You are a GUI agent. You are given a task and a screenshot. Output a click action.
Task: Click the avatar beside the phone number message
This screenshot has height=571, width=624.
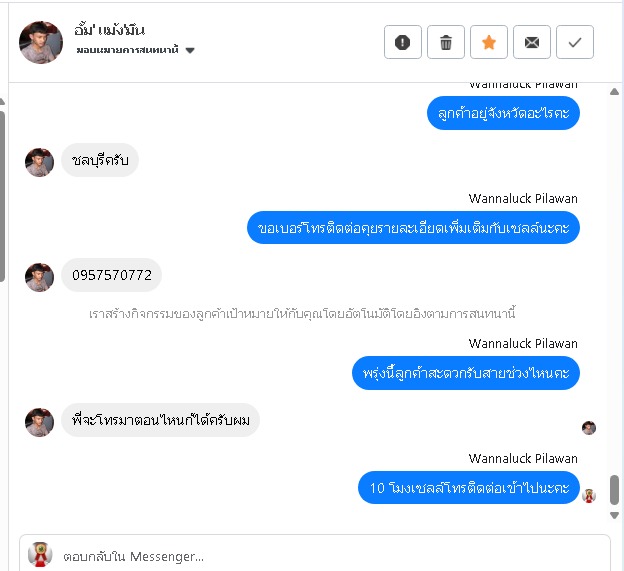click(39, 277)
